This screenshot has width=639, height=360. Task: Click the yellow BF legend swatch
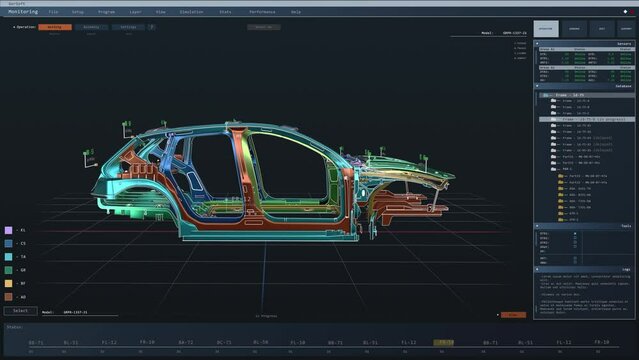tap(9, 283)
